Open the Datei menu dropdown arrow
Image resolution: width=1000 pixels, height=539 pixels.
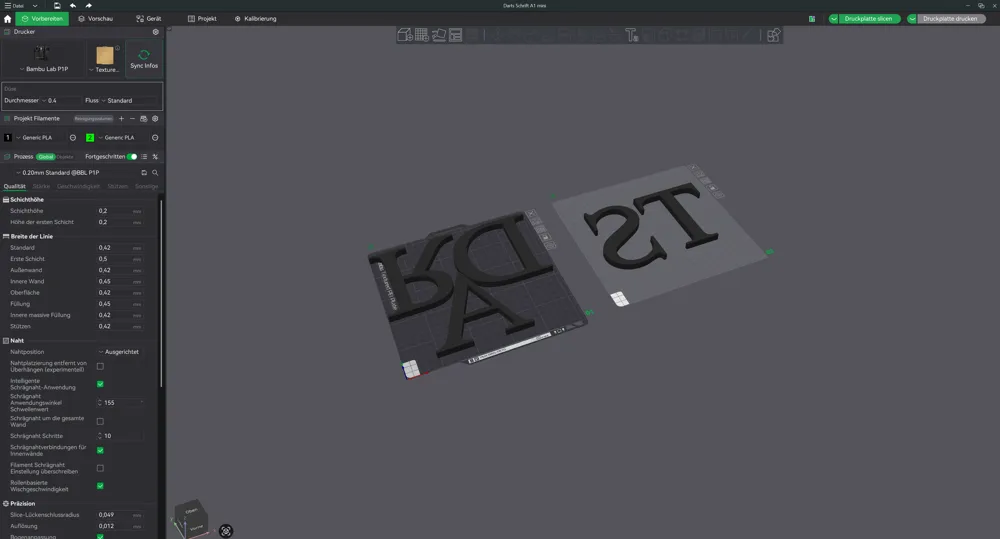(x=35, y=6)
